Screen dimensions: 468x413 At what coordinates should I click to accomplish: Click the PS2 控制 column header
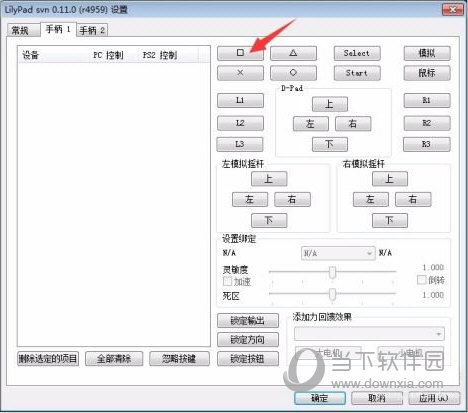[168, 55]
